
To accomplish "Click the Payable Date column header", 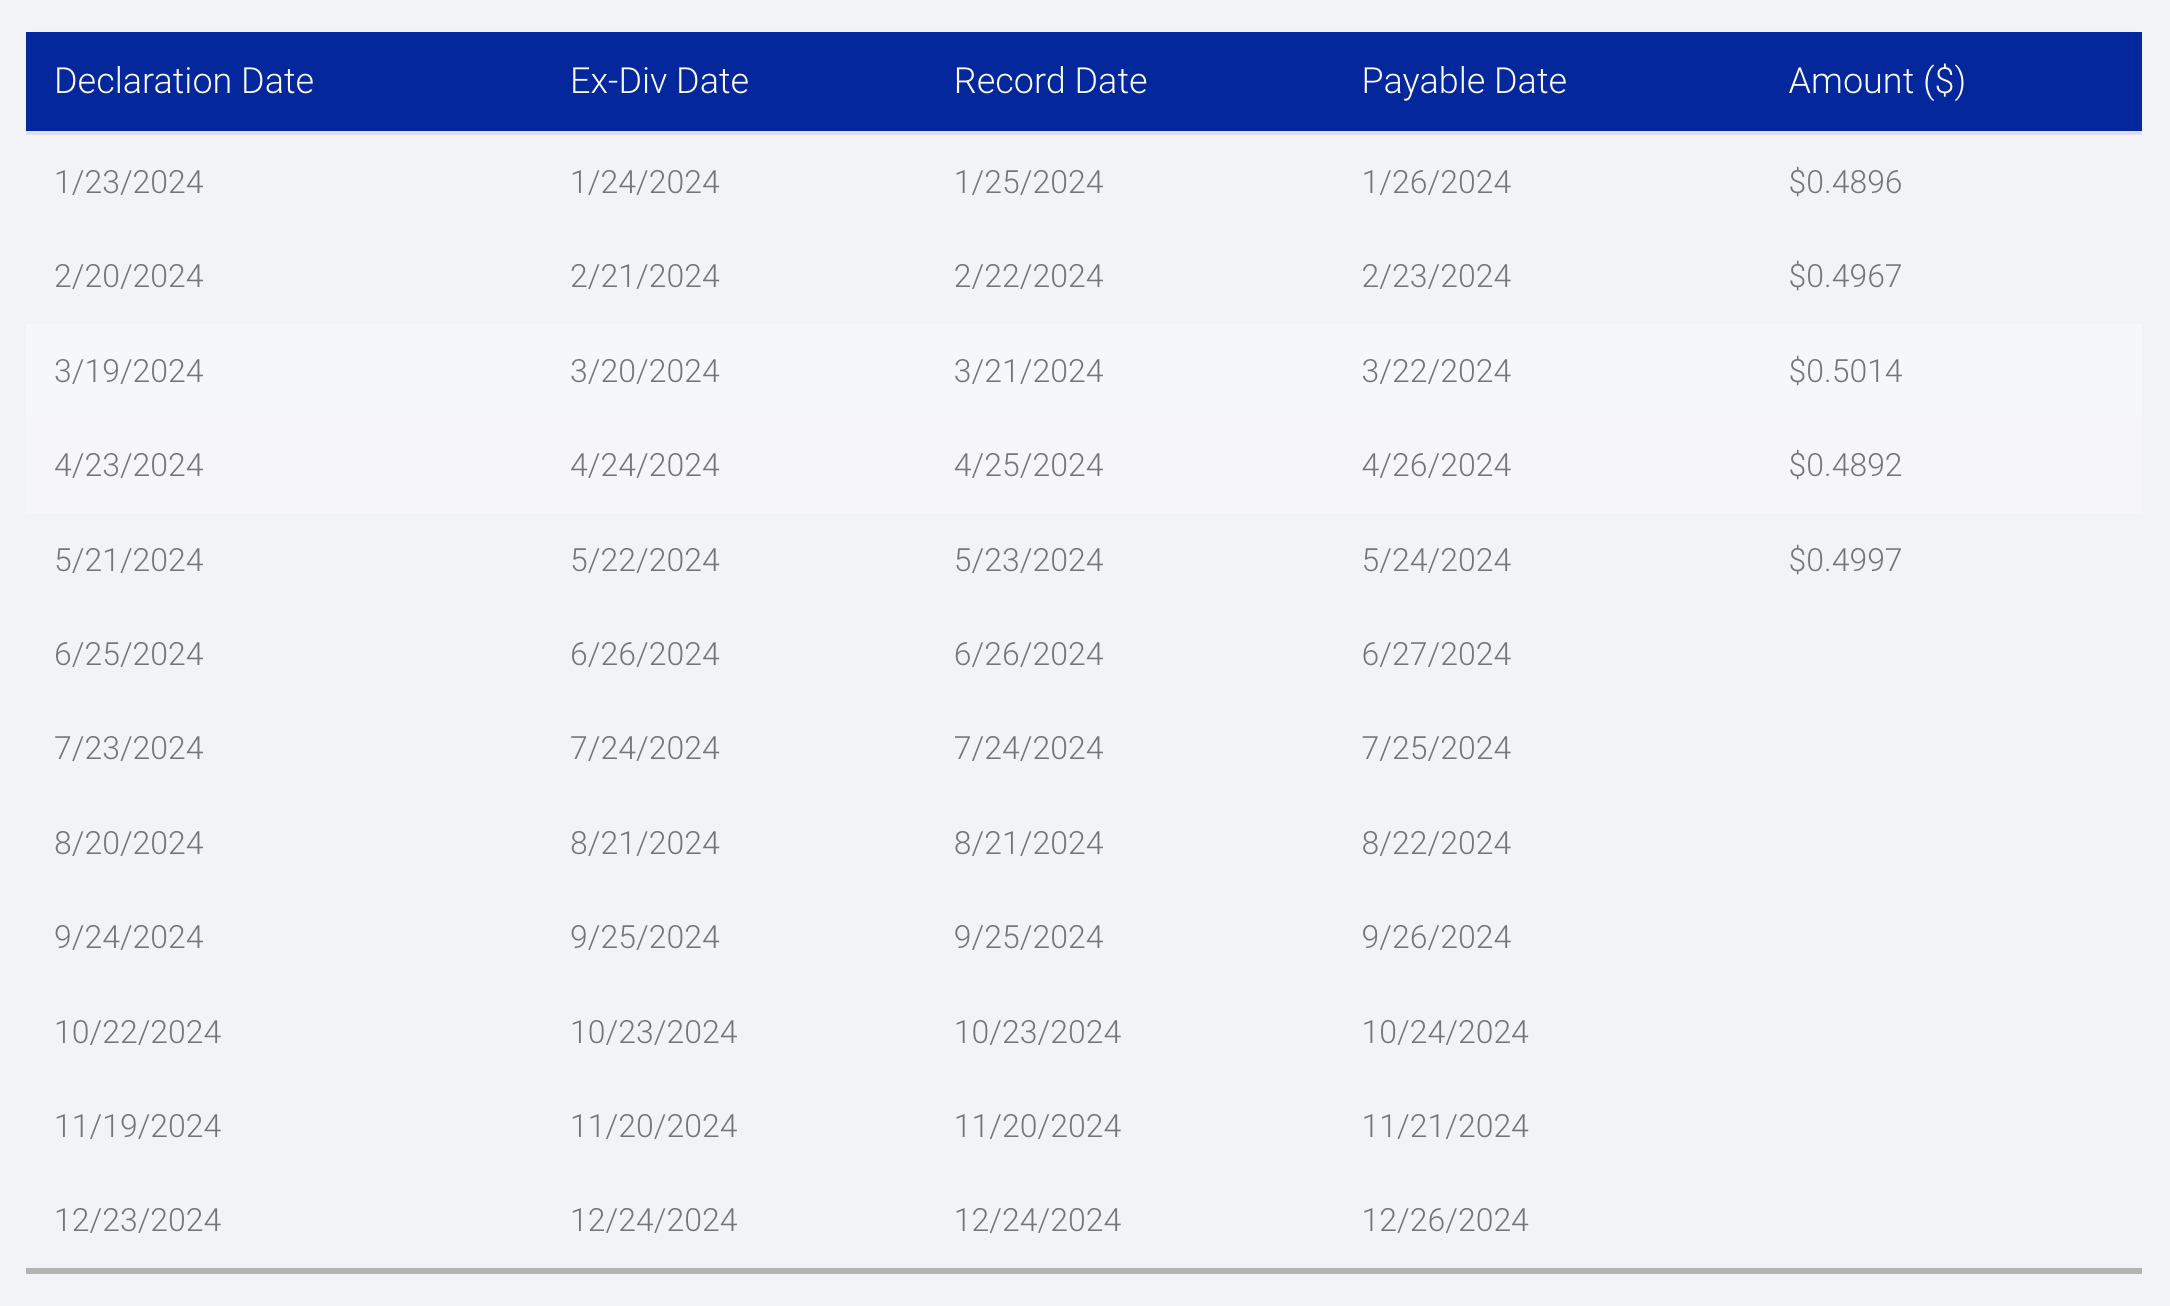I will click(x=1463, y=81).
